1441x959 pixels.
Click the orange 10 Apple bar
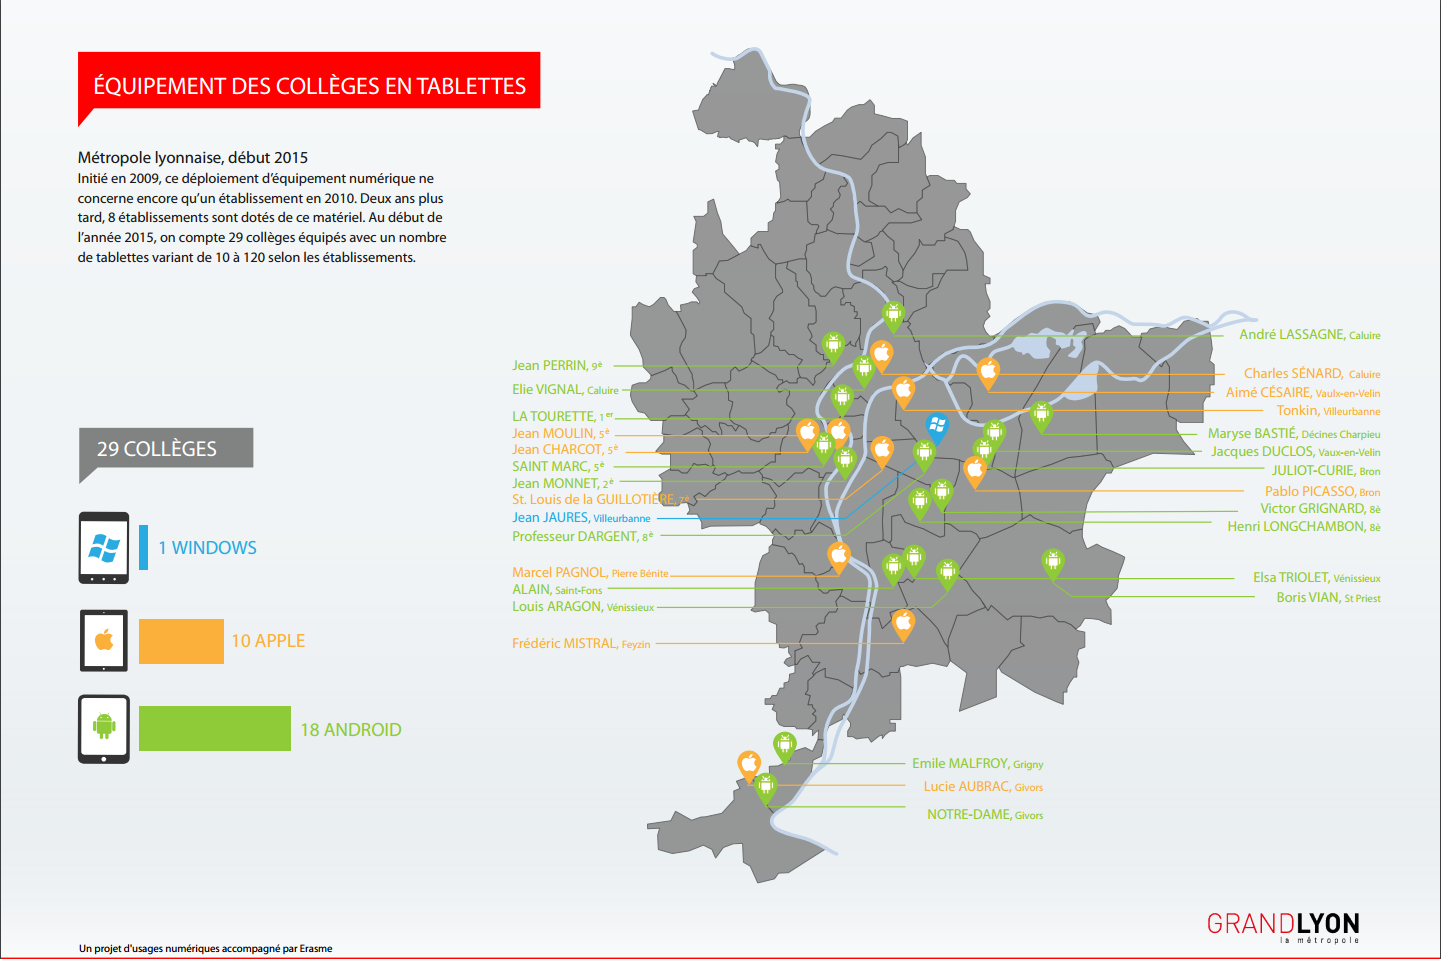181,641
